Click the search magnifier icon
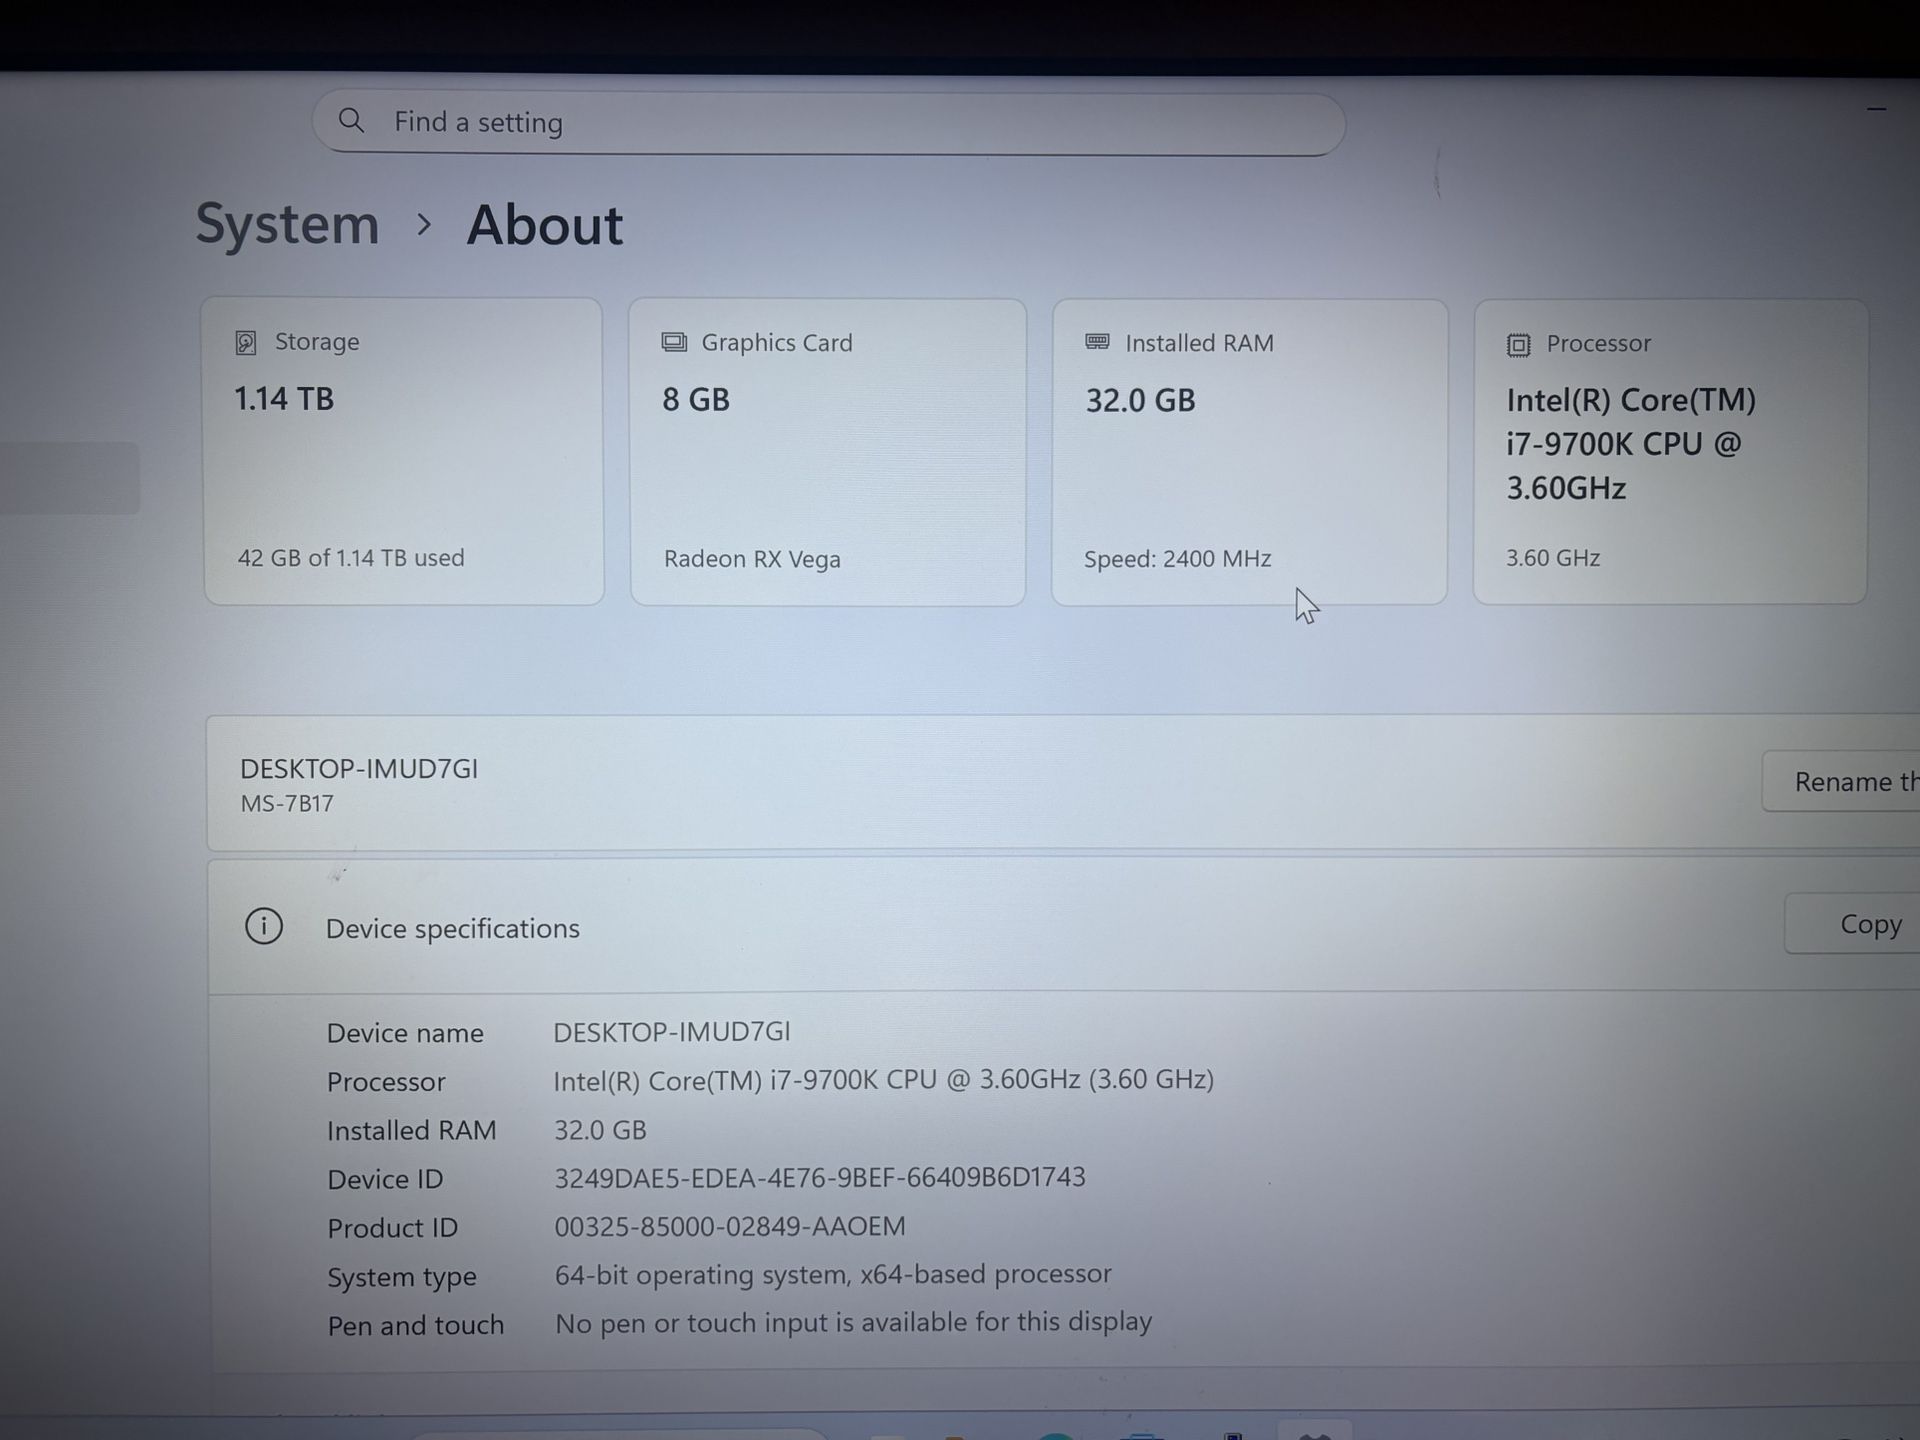Viewport: 1920px width, 1440px height. (351, 121)
